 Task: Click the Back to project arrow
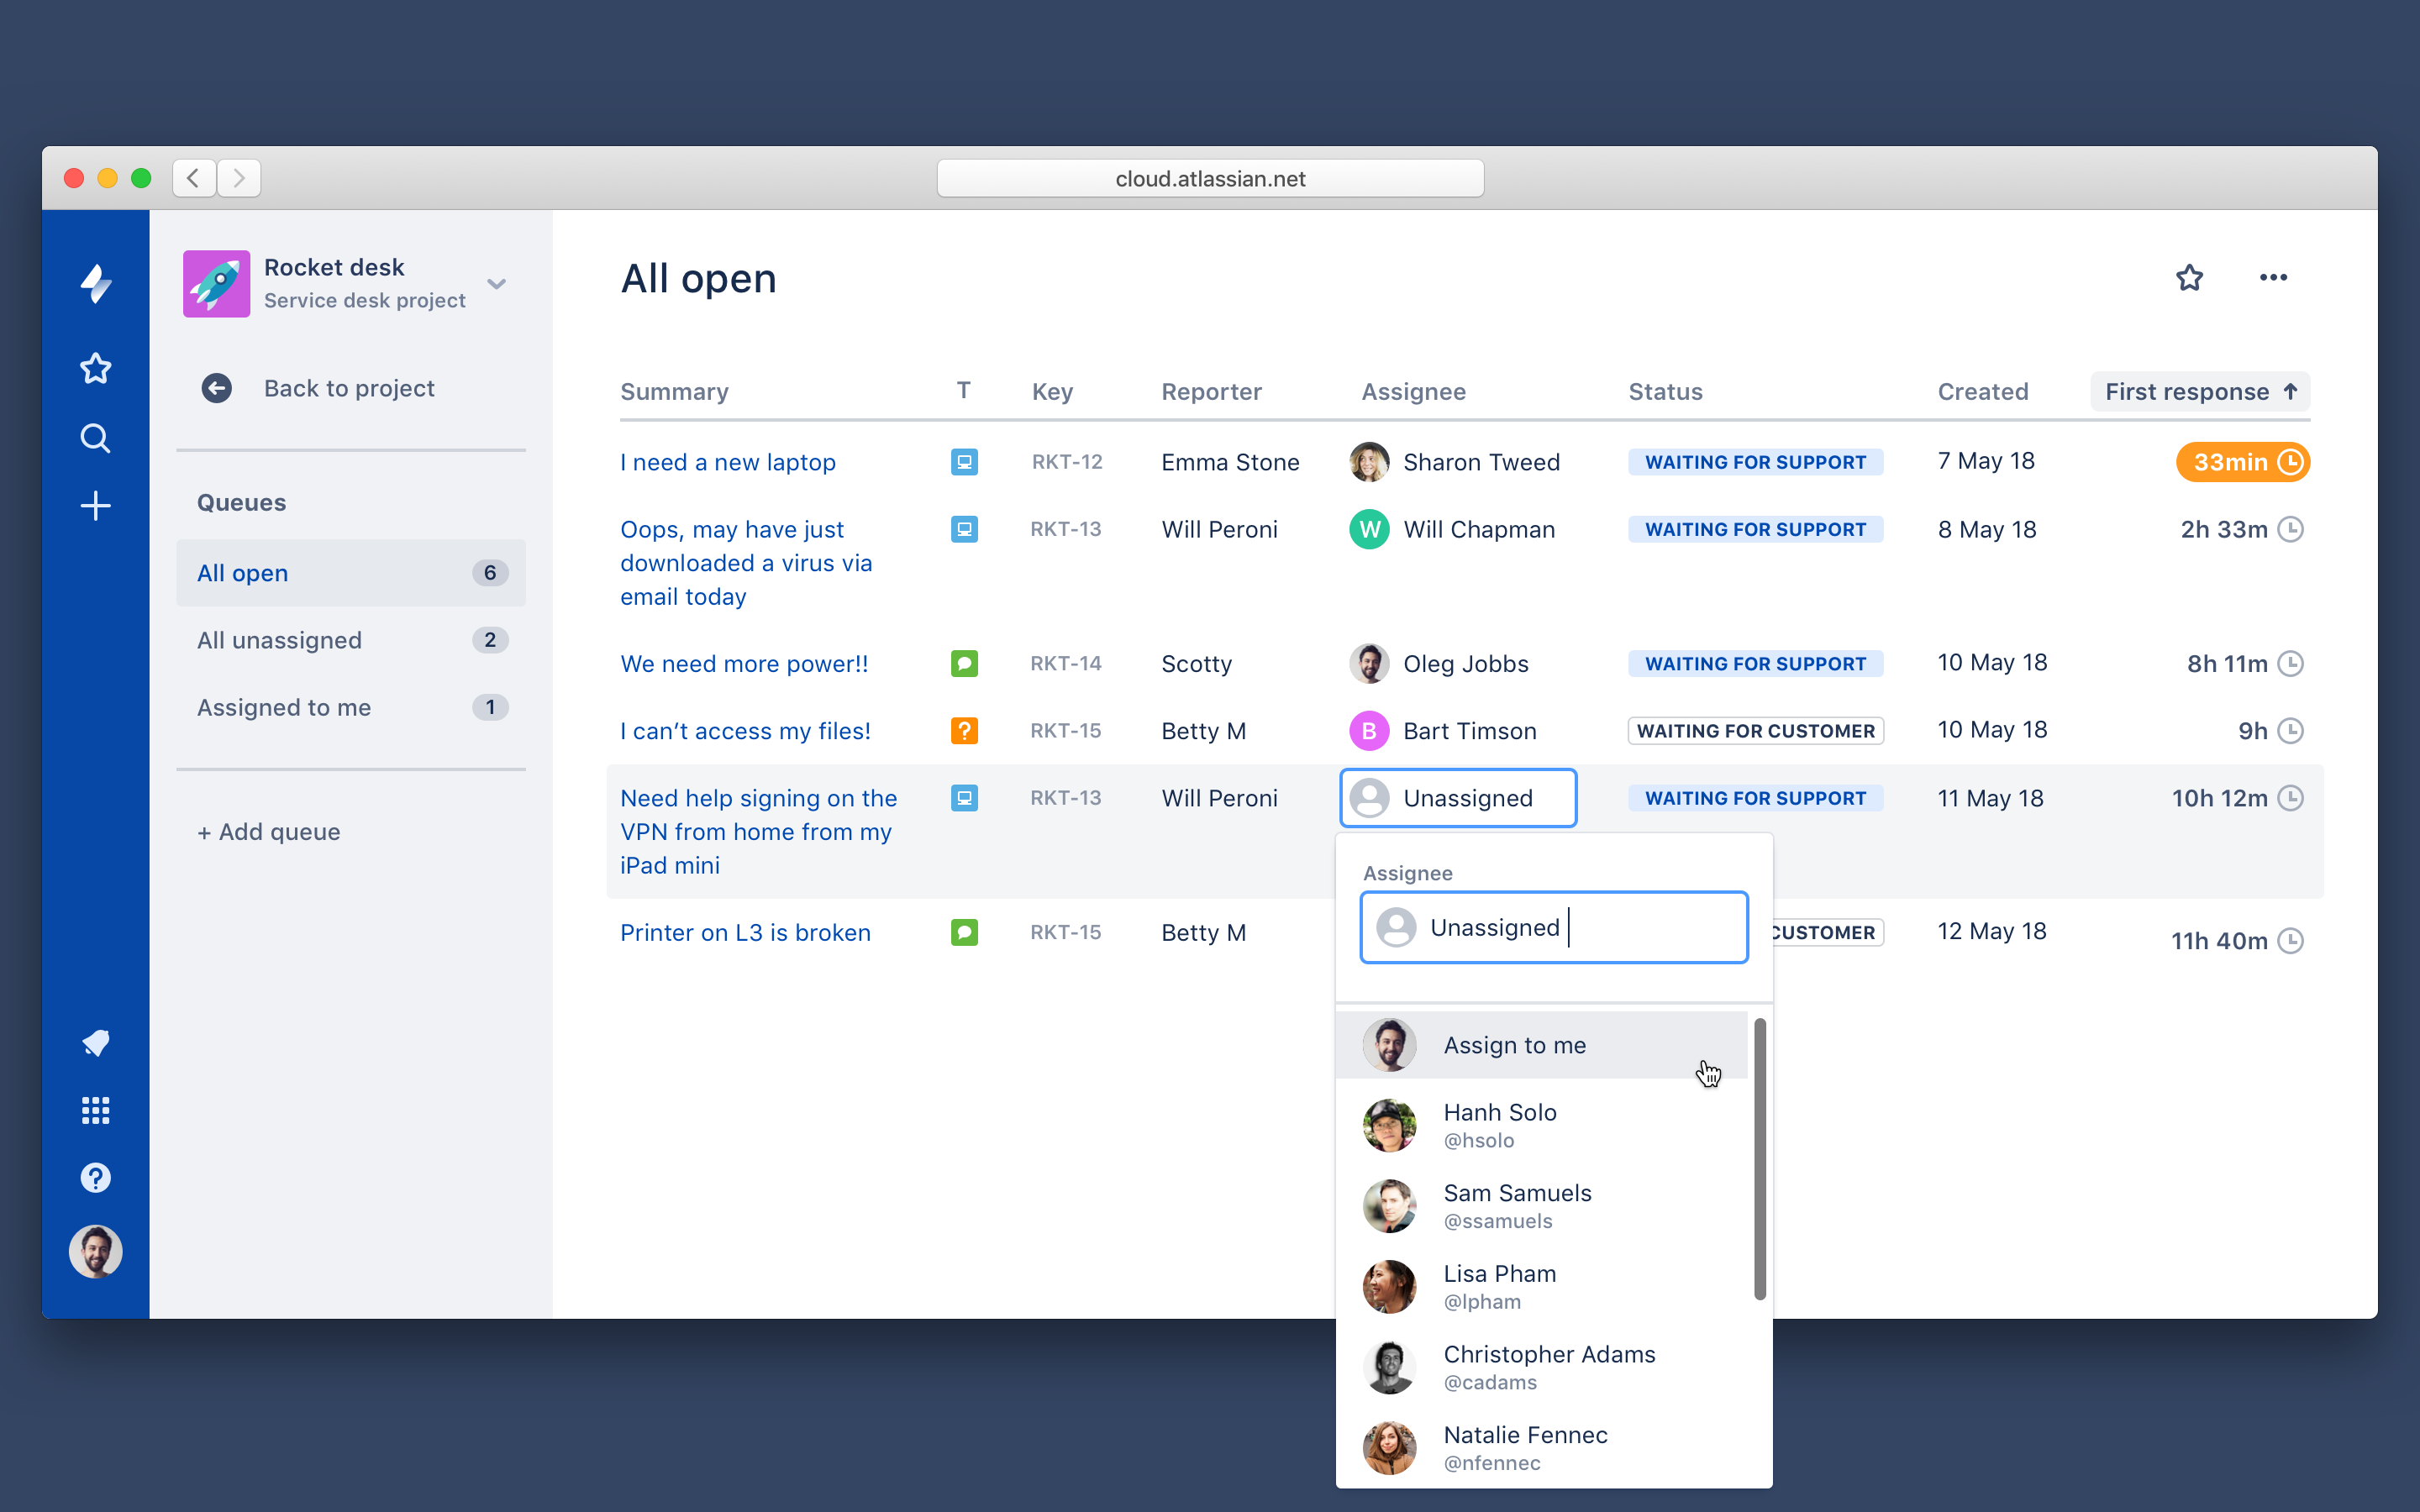click(216, 388)
